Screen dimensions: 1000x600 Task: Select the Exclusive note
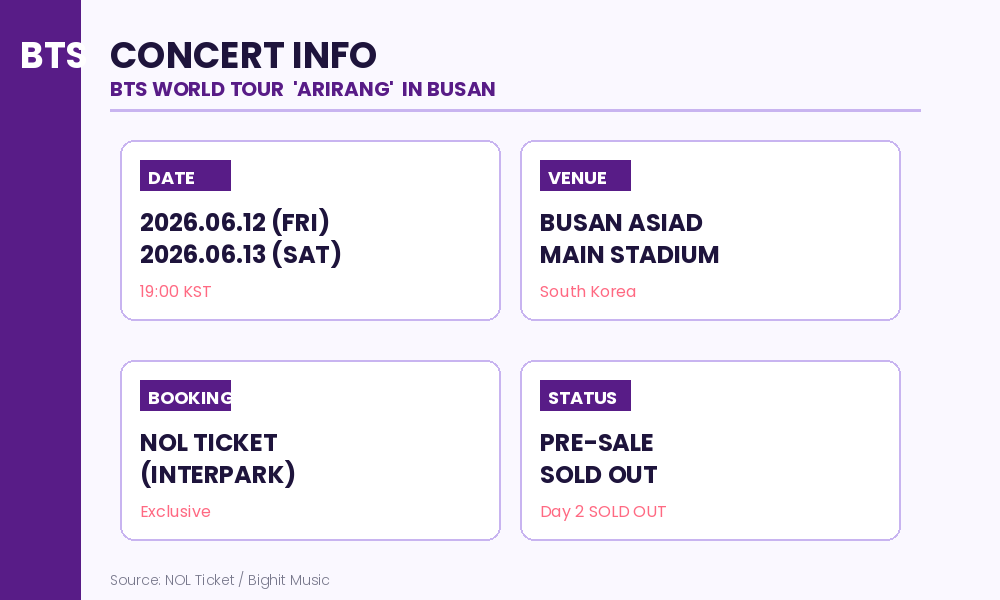click(x=175, y=511)
